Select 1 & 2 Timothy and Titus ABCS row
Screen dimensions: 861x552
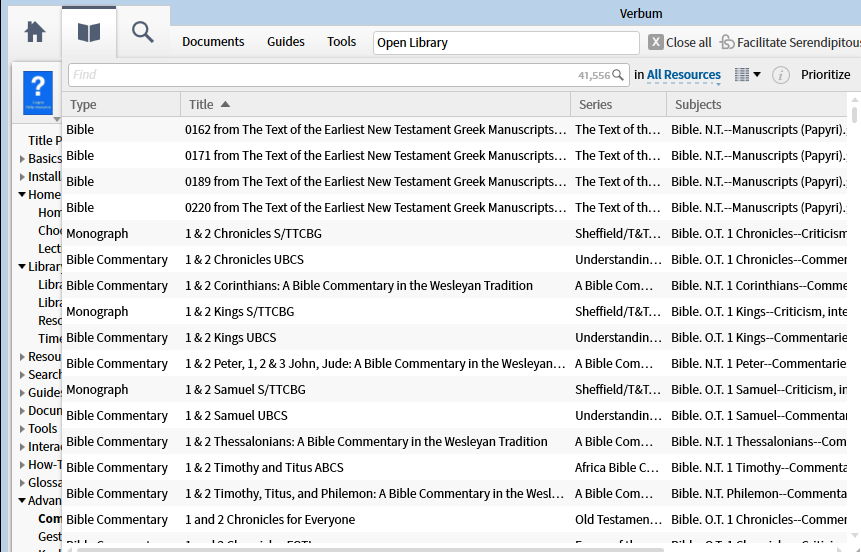point(455,467)
